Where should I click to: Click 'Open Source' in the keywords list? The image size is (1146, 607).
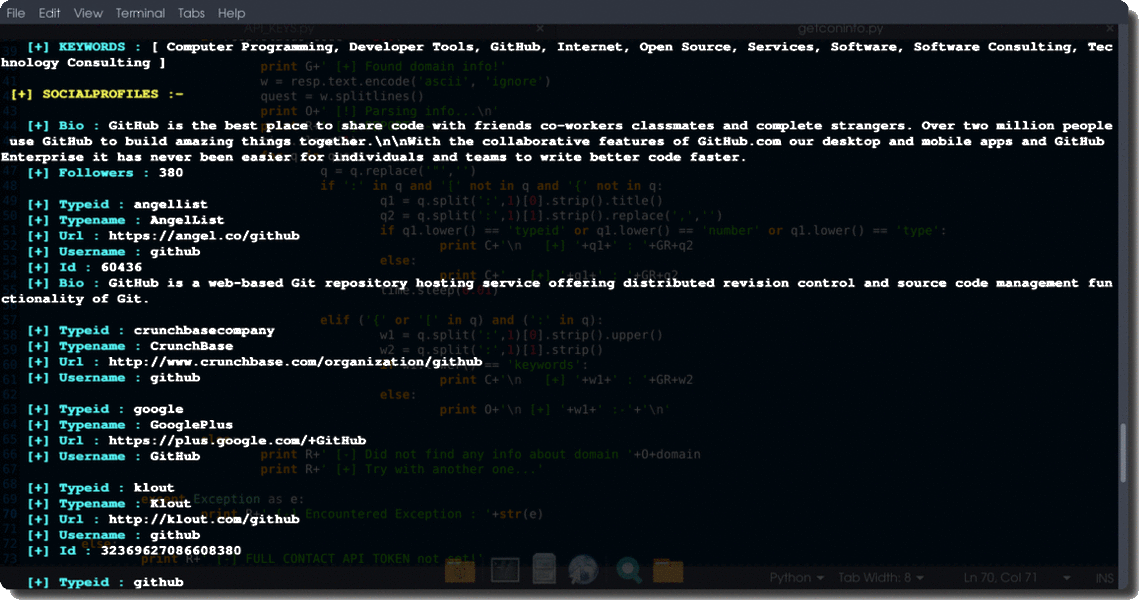pos(686,47)
